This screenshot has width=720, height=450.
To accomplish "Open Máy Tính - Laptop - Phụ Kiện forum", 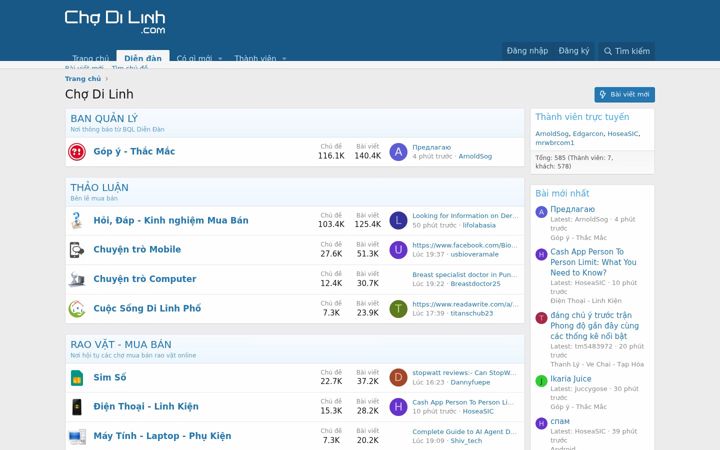I will [x=162, y=436].
